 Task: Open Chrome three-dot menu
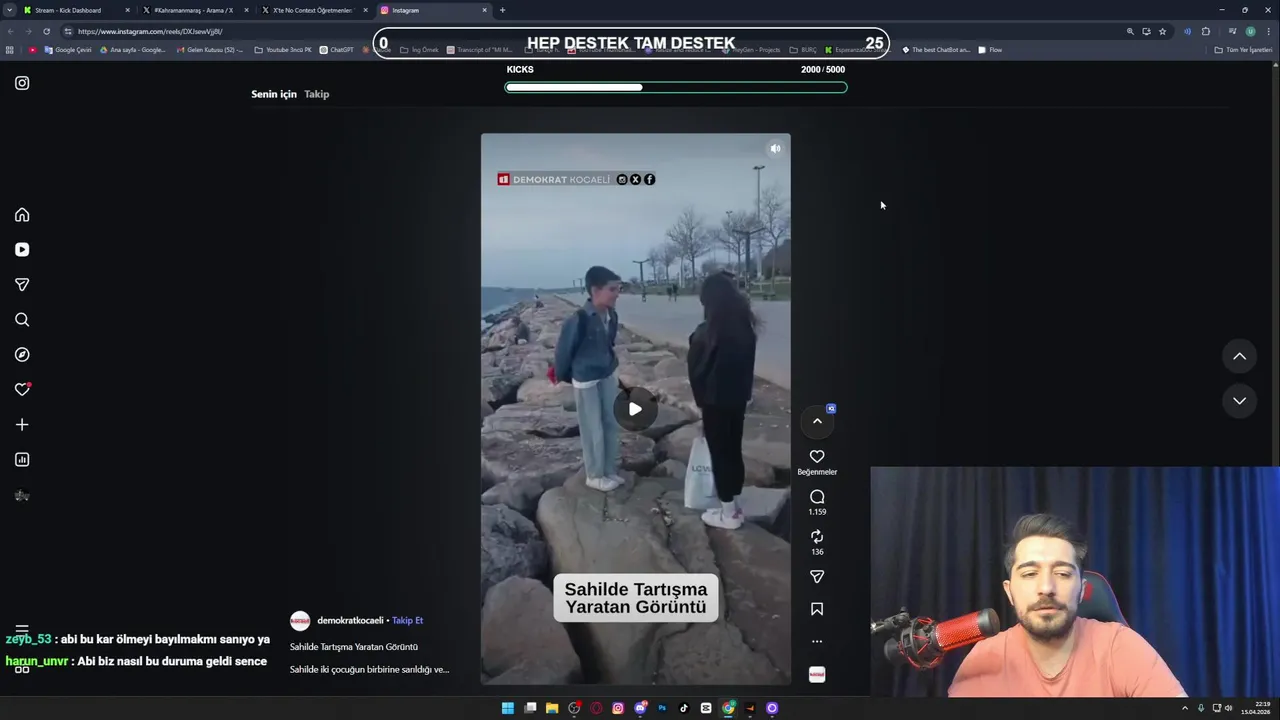[1269, 31]
